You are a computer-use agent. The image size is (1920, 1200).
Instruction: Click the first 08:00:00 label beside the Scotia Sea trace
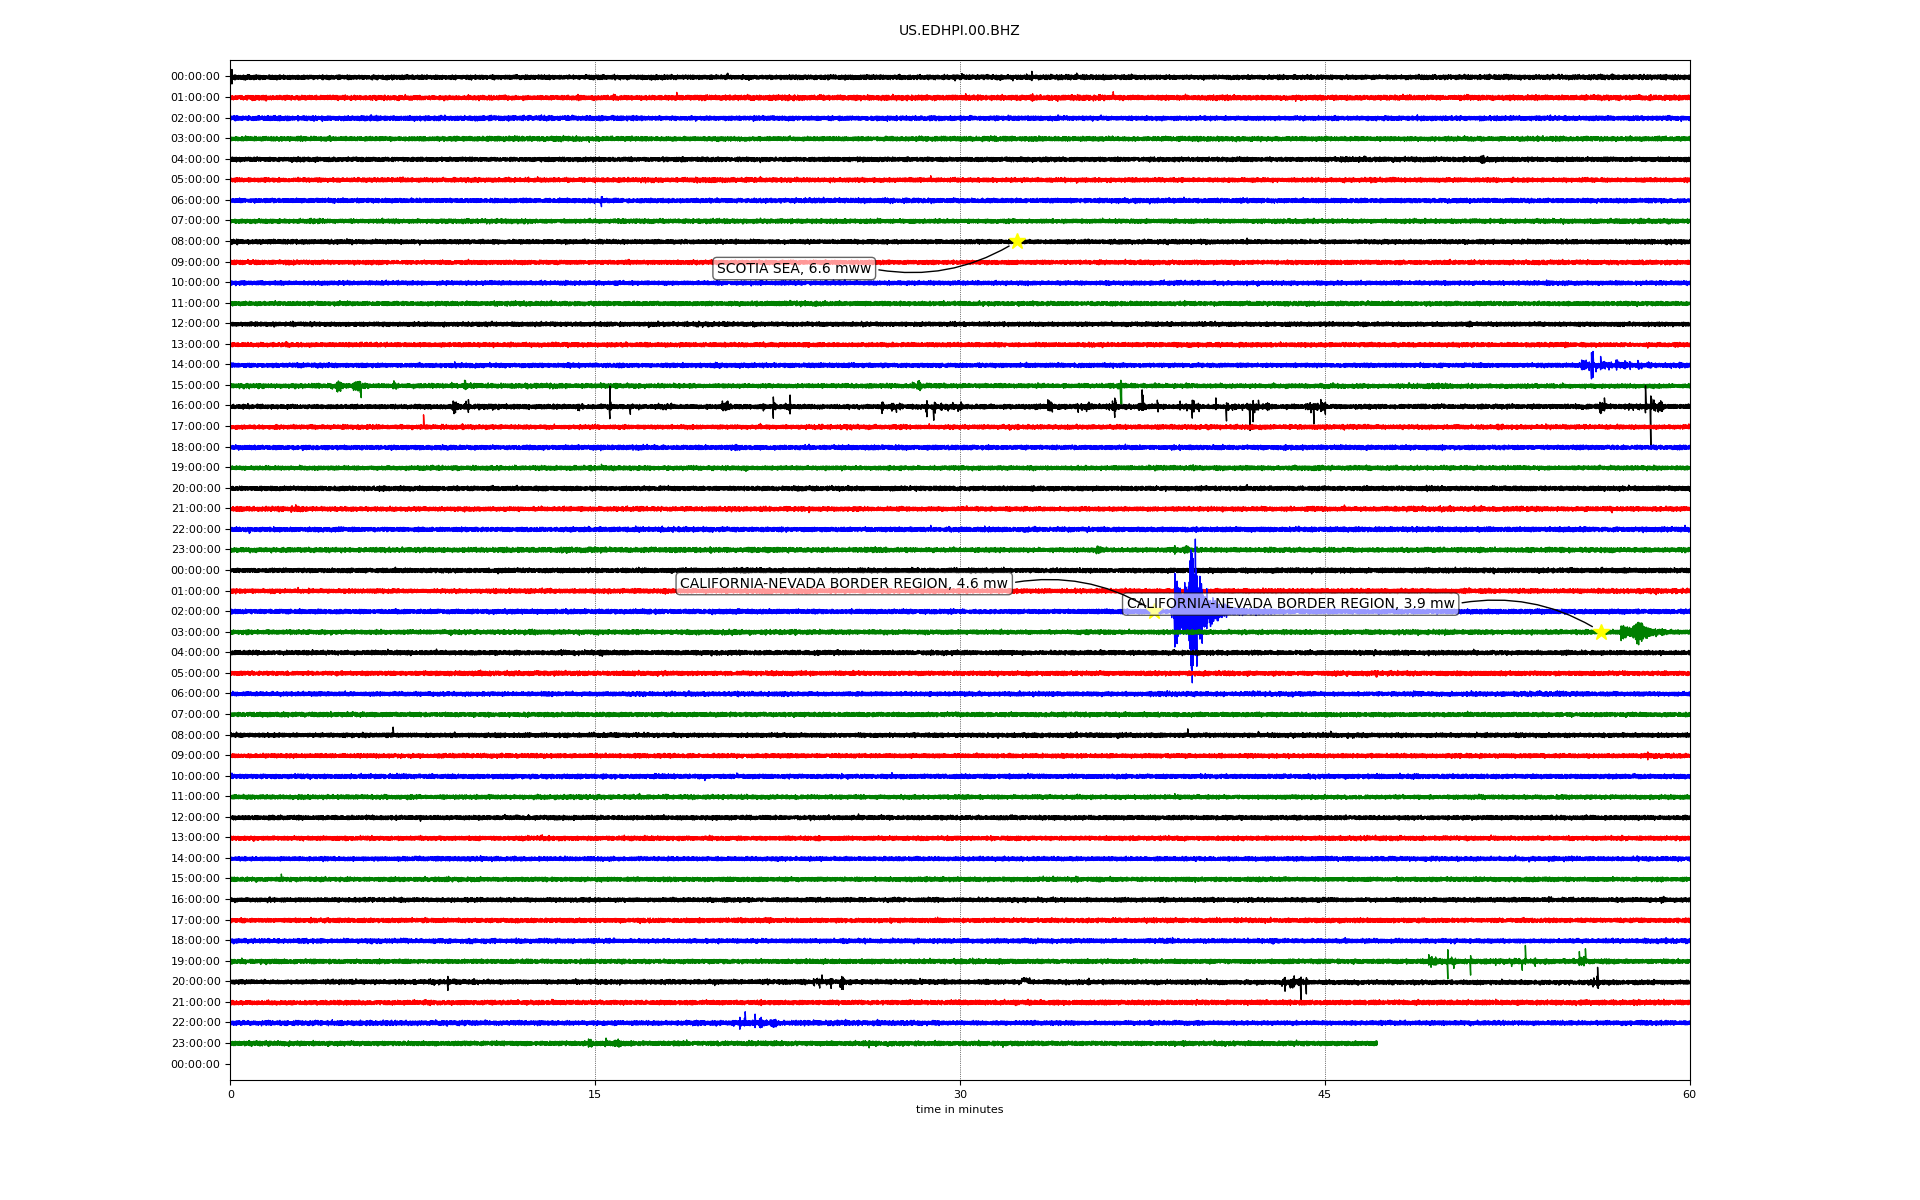click(195, 241)
